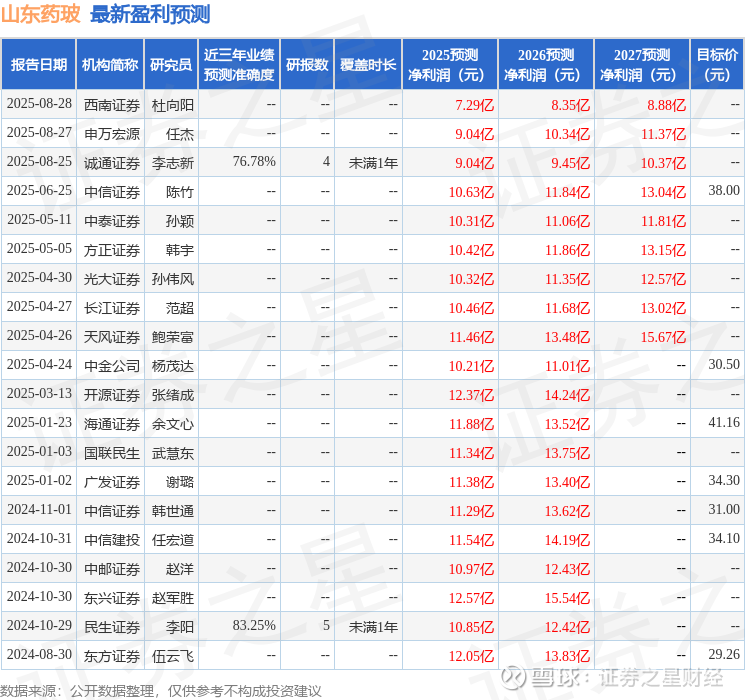Select analyst name 孙伟风
Image resolution: width=745 pixels, height=700 pixels.
pos(172,279)
